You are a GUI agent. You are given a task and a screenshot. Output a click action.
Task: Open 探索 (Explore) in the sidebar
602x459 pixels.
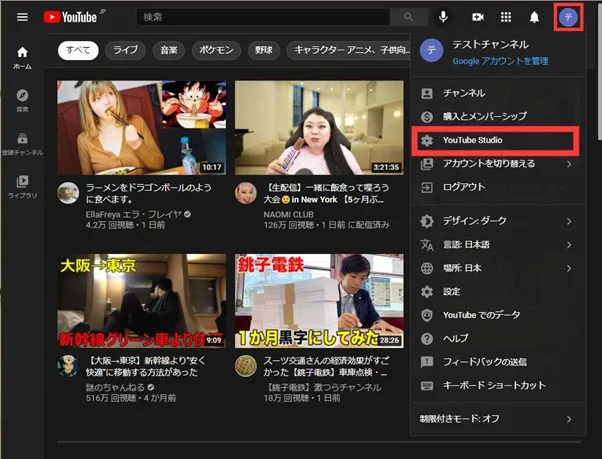tap(22, 100)
